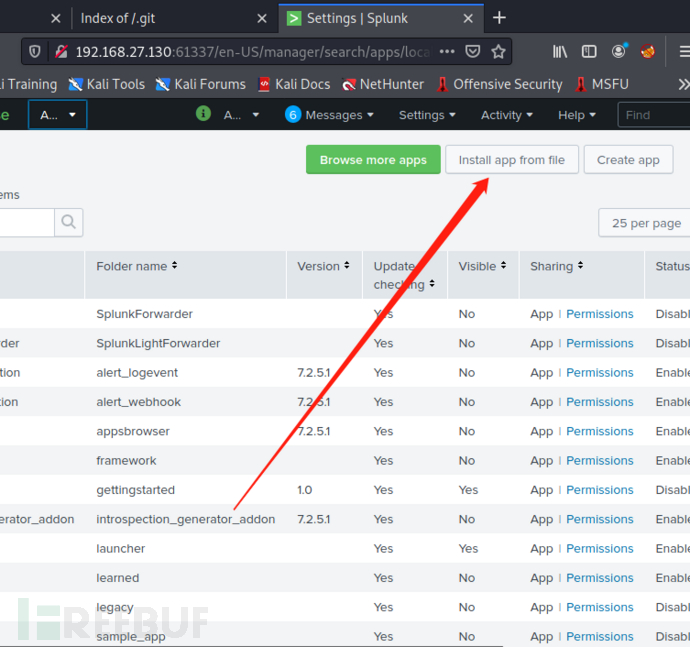Open Permissions for alert_logevent
The image size is (690, 647).
599,373
